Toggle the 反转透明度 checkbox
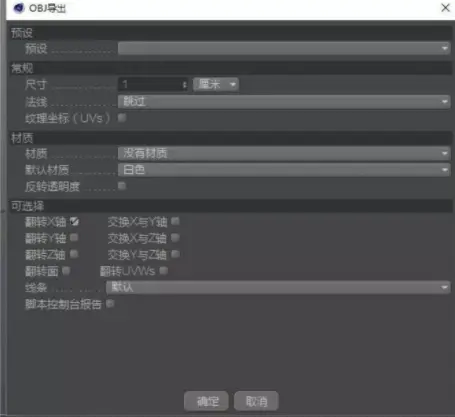Viewport: 455px width, 417px height. pyautogui.click(x=122, y=186)
